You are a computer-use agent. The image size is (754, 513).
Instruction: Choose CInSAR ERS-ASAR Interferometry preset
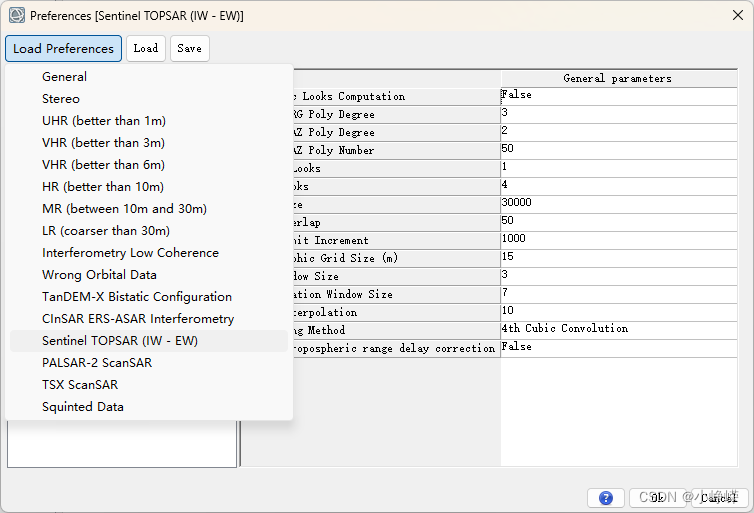(x=149, y=319)
